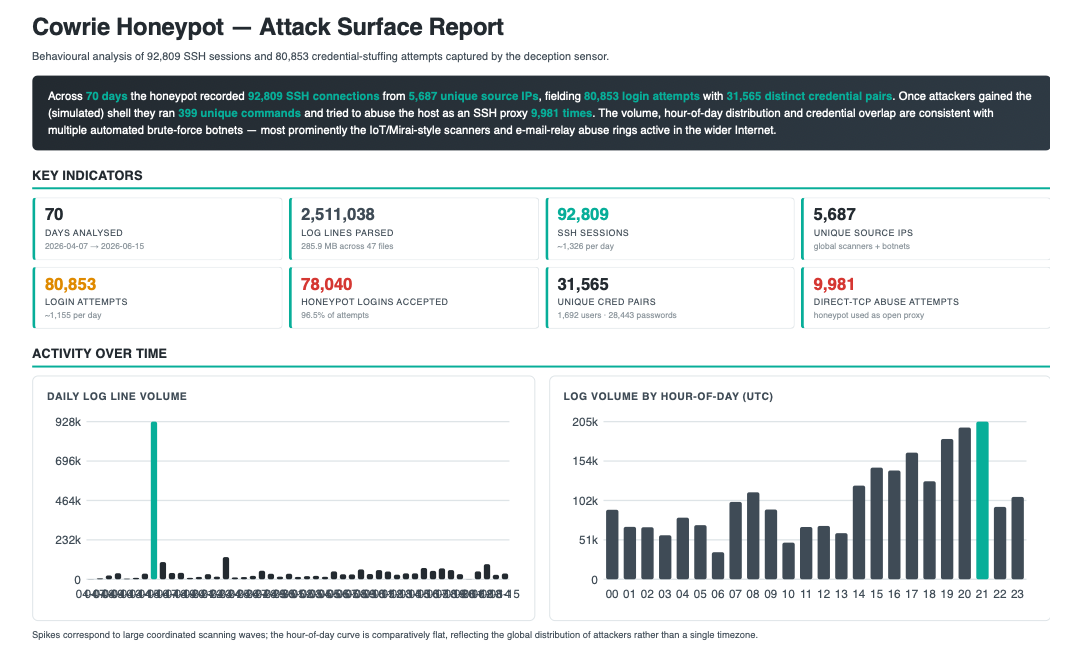Click "1,692 users · 28,443 passwords" caption
This screenshot has width=1084, height=665.
(617, 315)
